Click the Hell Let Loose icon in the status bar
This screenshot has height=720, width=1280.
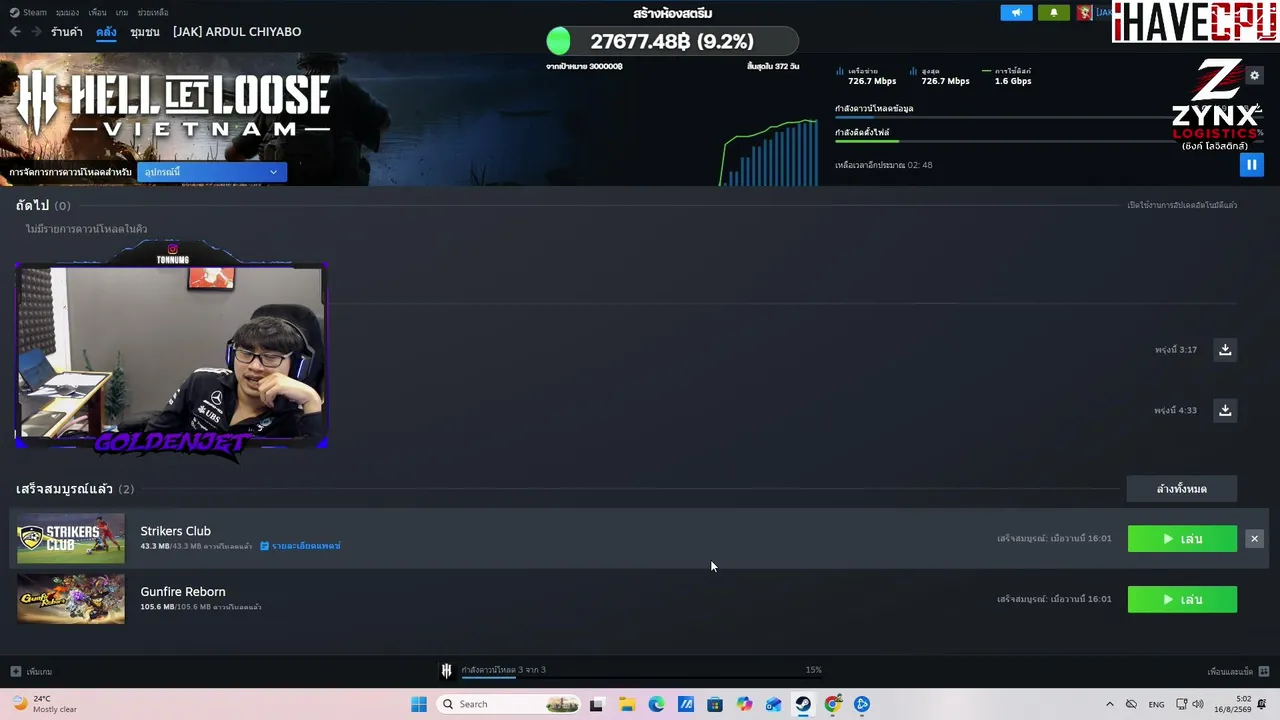click(x=447, y=670)
